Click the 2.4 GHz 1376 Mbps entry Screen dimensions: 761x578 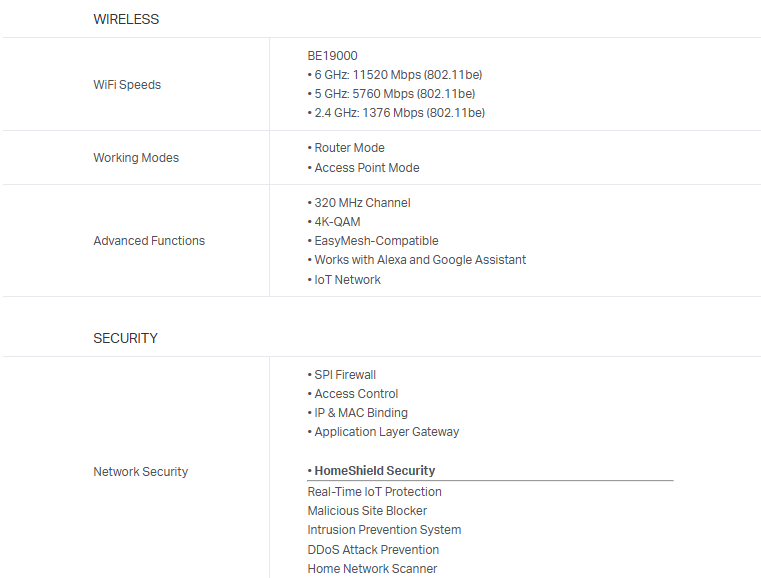point(399,113)
